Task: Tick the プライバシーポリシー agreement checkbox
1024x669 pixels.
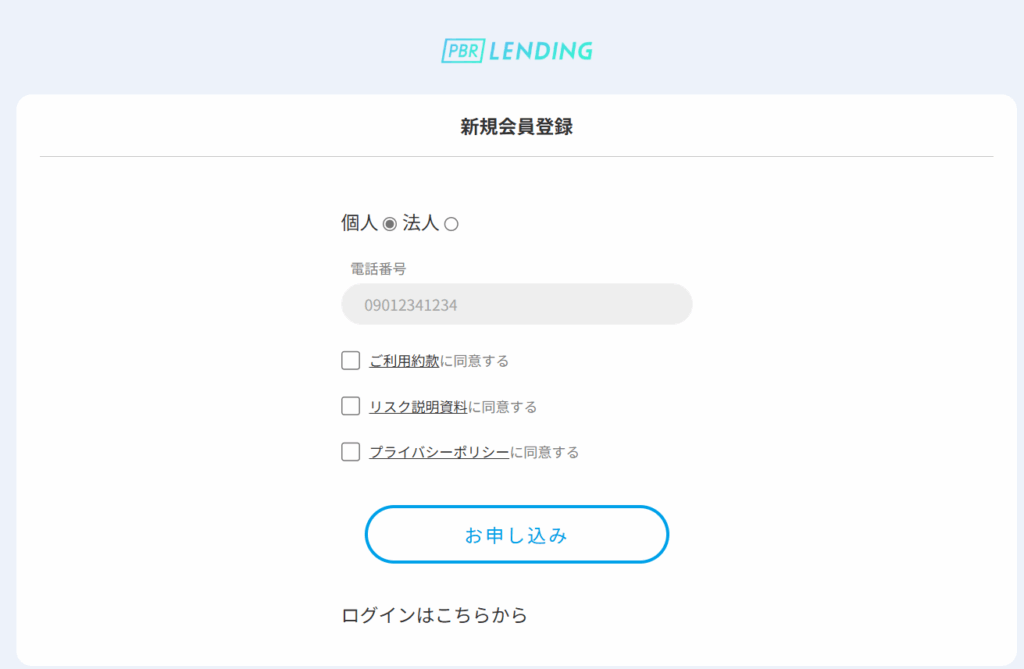Action: tap(350, 452)
